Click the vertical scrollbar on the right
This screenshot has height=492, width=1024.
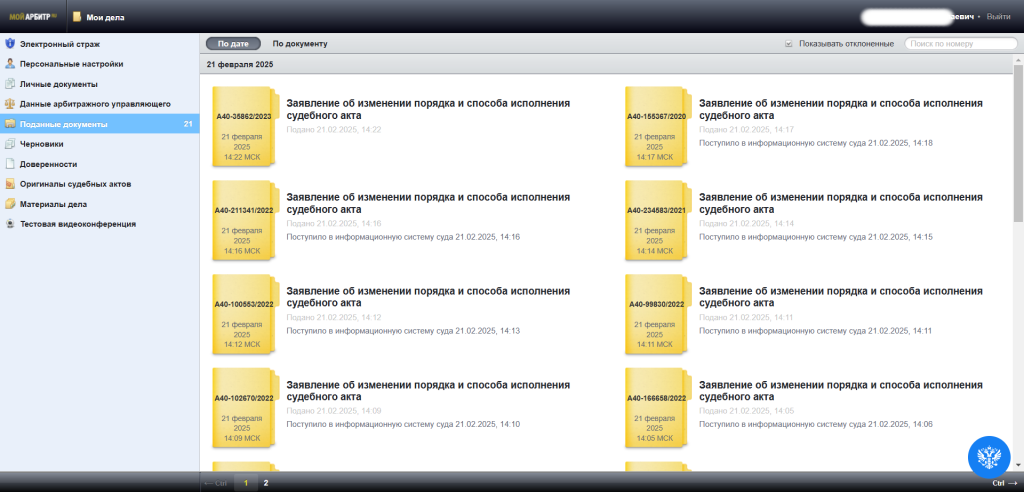coord(1018,150)
